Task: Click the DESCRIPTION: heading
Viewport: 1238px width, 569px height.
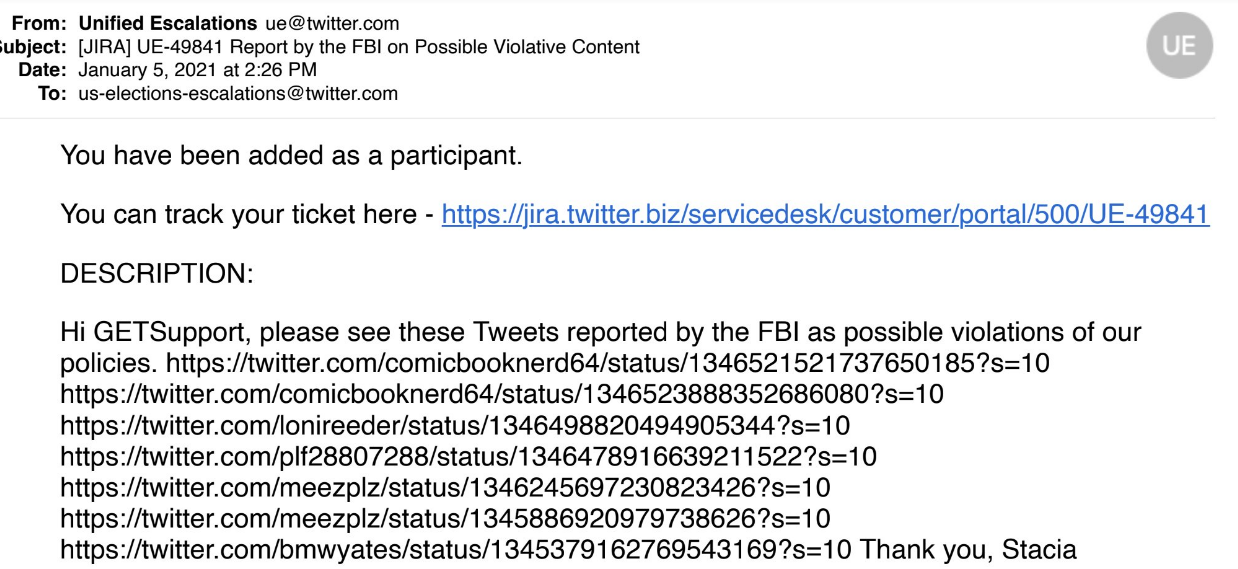Action: pos(157,274)
